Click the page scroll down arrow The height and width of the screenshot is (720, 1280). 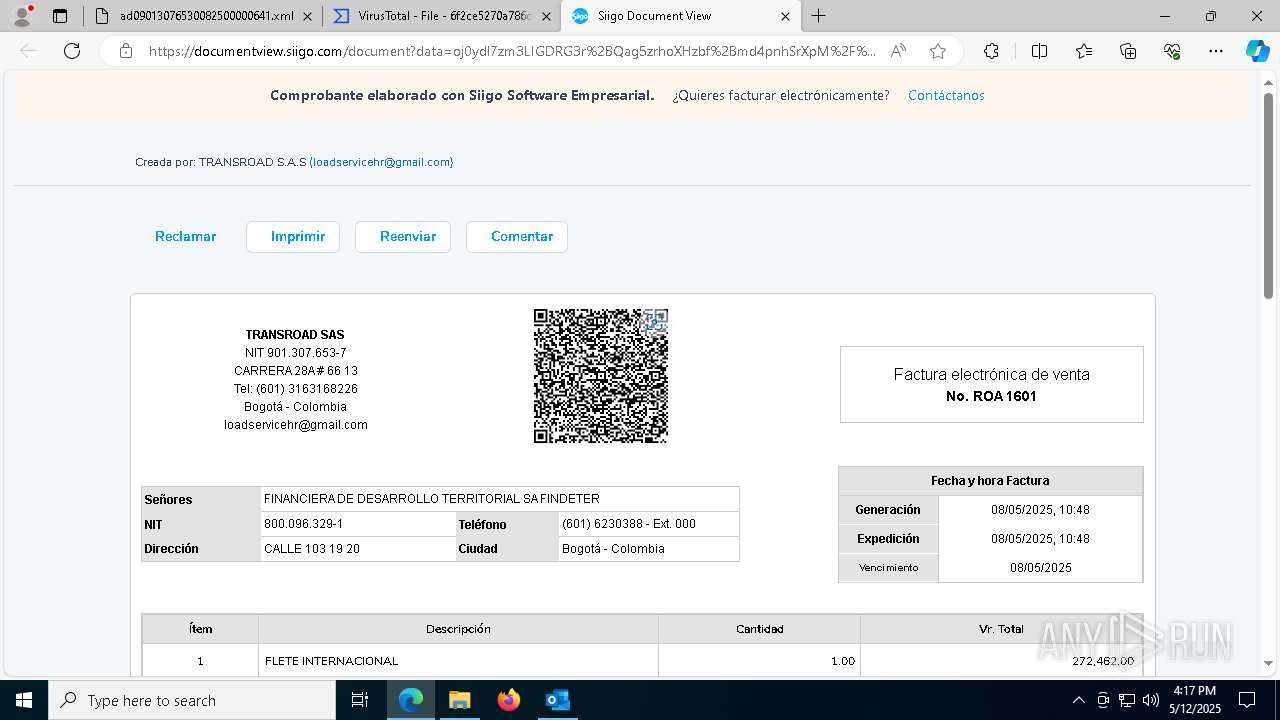(x=1269, y=663)
